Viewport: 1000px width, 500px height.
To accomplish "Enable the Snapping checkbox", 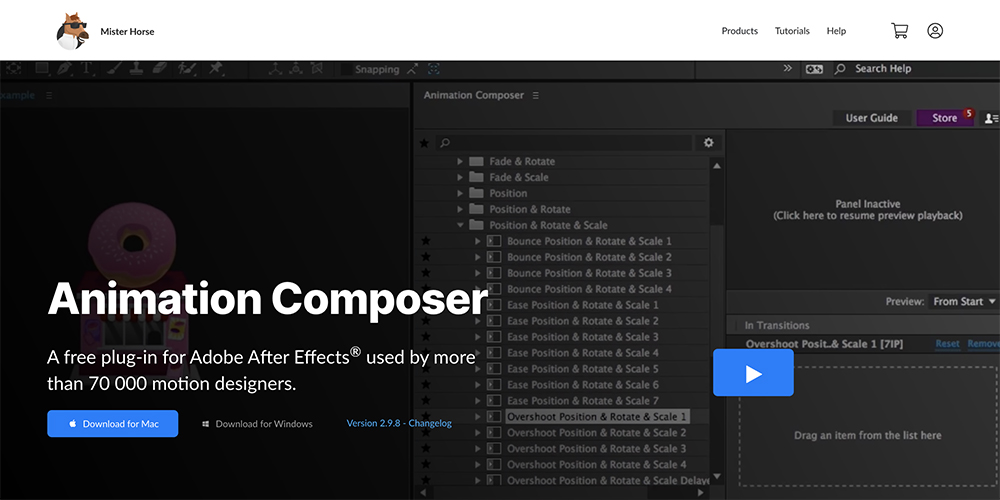I will [x=346, y=70].
